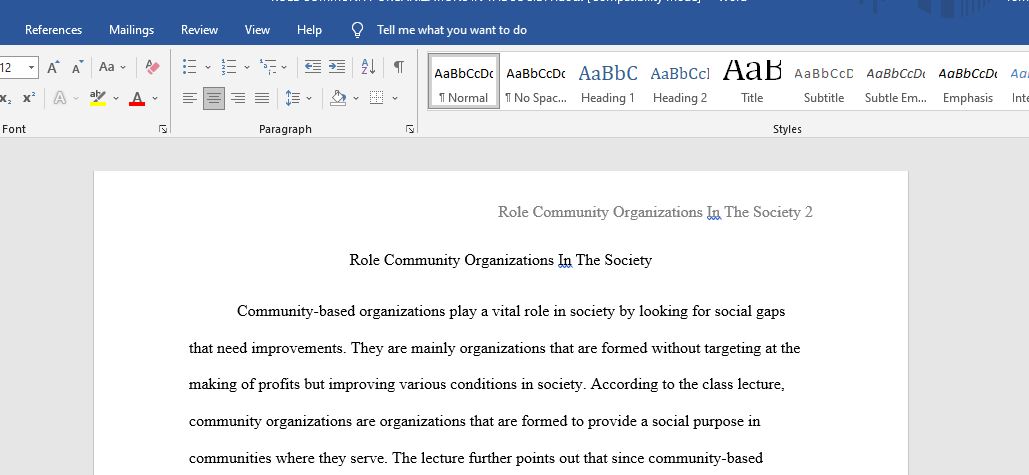The height and width of the screenshot is (475, 1029).
Task: Click the Clear All Formatting eraser icon
Action: (x=152, y=67)
